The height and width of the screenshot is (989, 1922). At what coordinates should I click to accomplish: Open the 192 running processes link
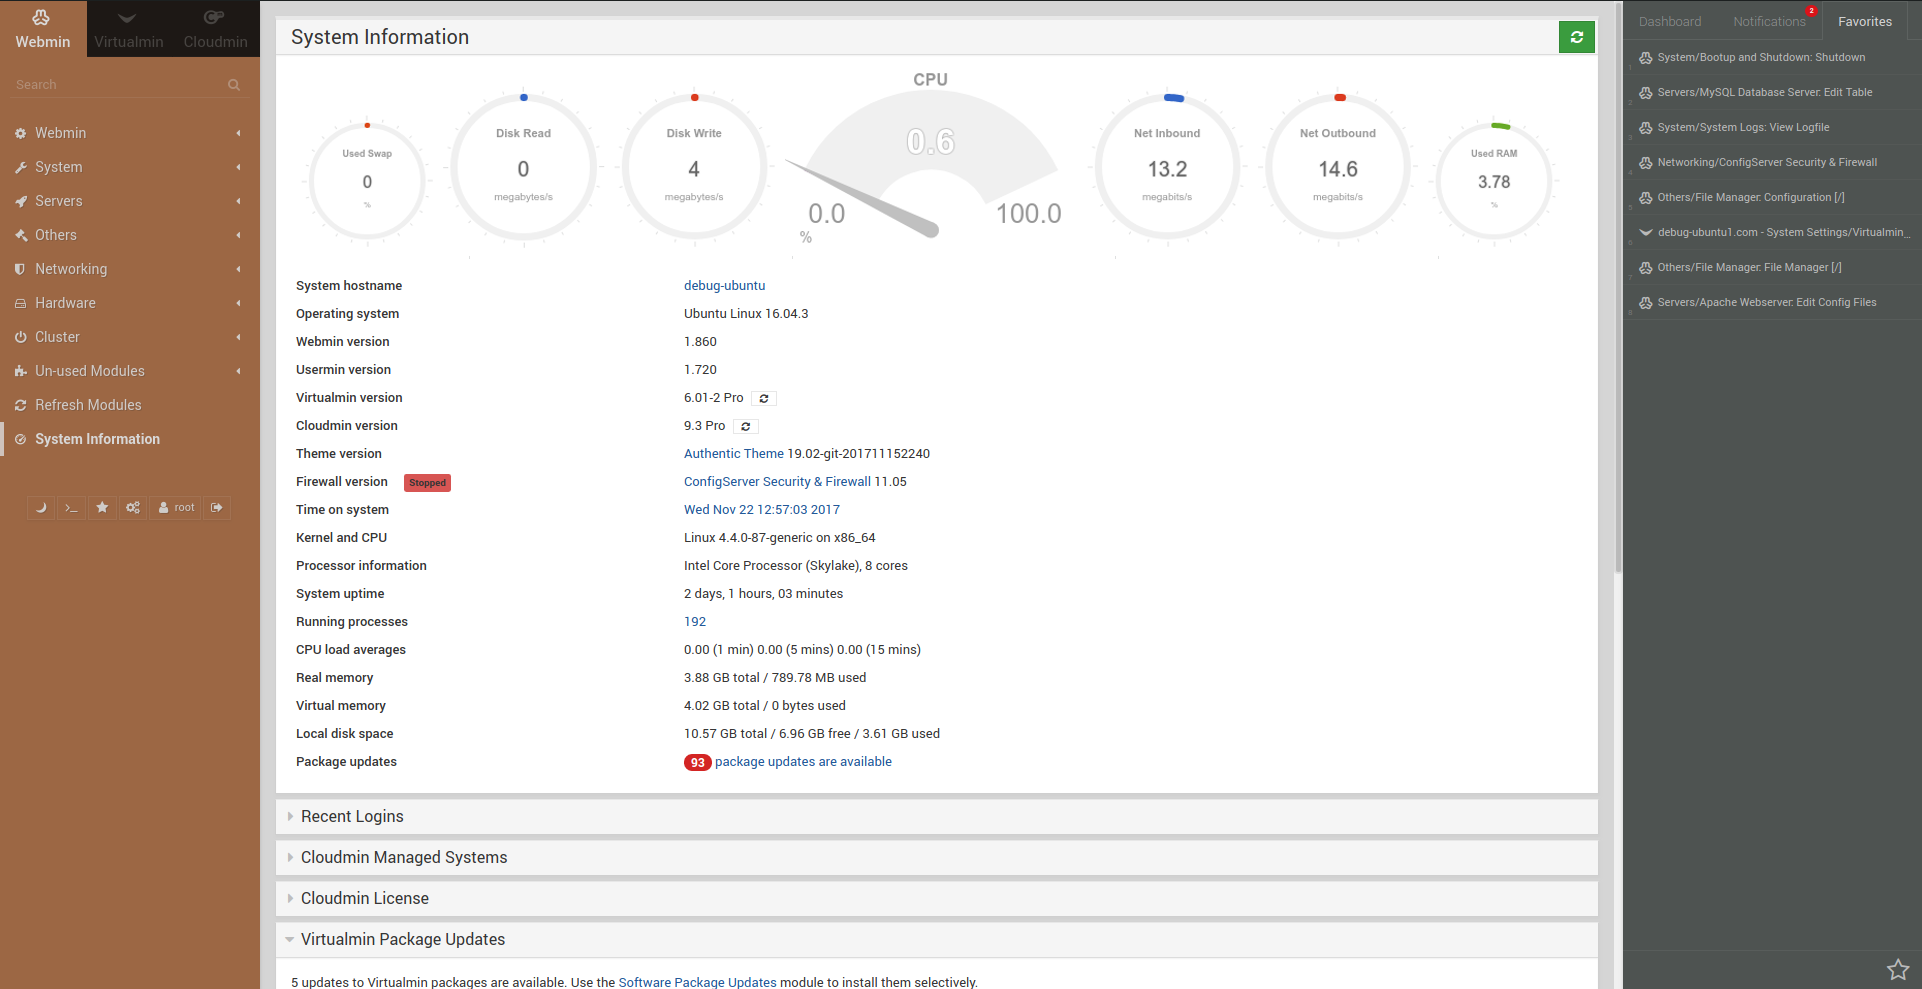coord(695,622)
